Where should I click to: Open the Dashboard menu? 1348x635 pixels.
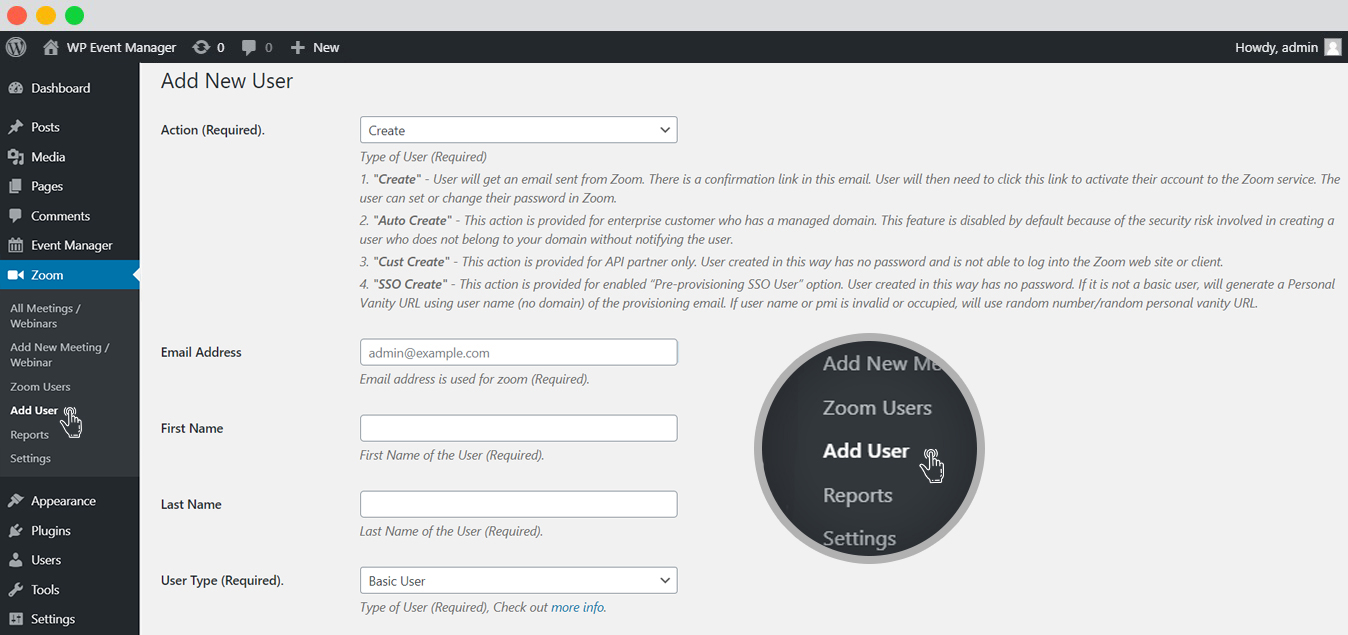(x=60, y=88)
